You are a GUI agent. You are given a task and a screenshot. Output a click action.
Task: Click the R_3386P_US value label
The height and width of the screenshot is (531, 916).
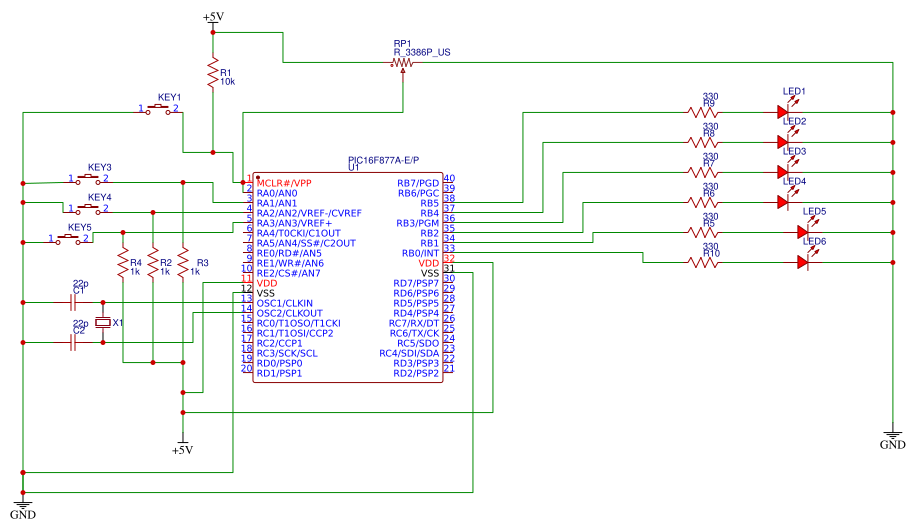[x=422, y=52]
